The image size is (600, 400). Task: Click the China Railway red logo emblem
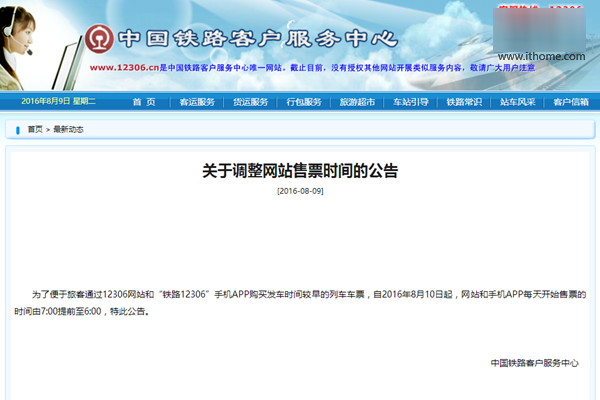click(99, 39)
